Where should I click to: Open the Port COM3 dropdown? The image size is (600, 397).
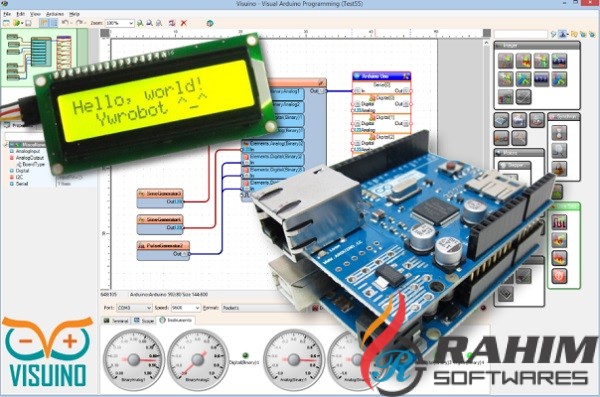[134, 308]
